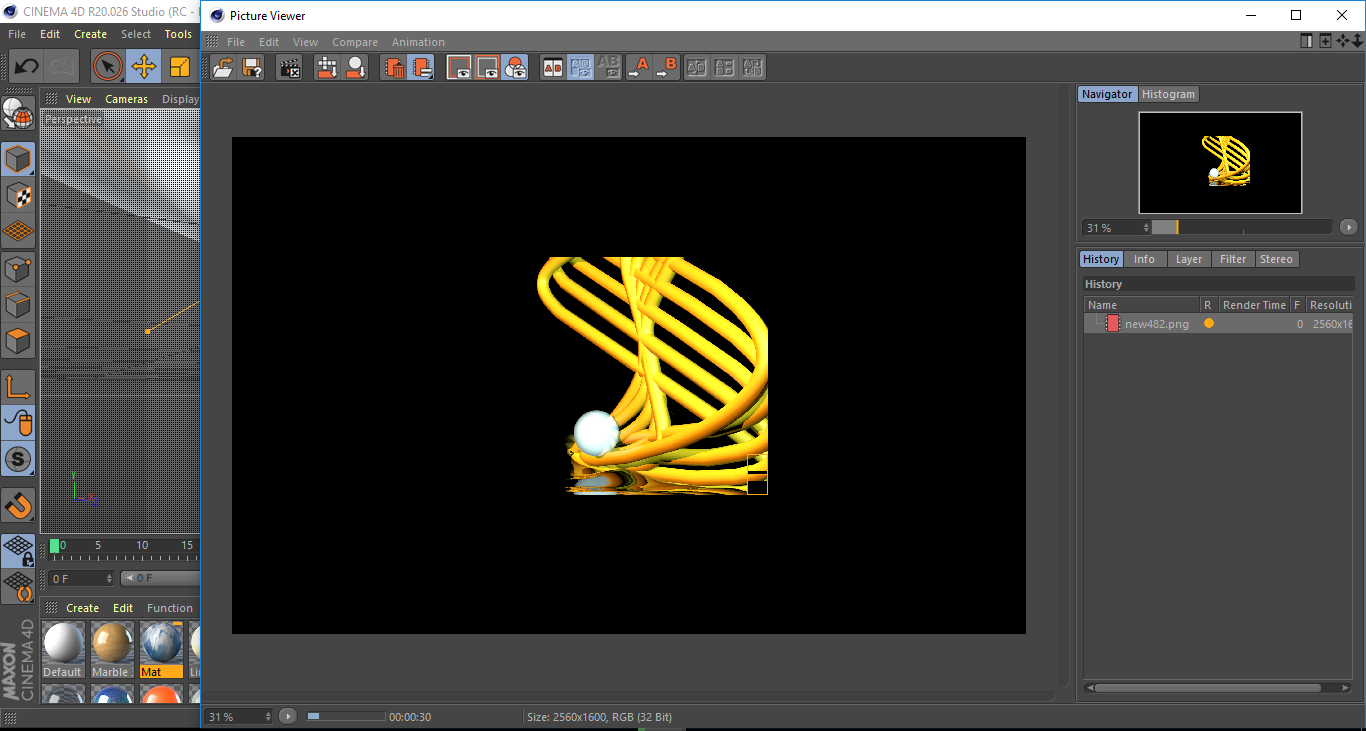Screen dimensions: 1366x731
Task: Click the greyed AB eye icon
Action: pyautogui.click(x=608, y=67)
